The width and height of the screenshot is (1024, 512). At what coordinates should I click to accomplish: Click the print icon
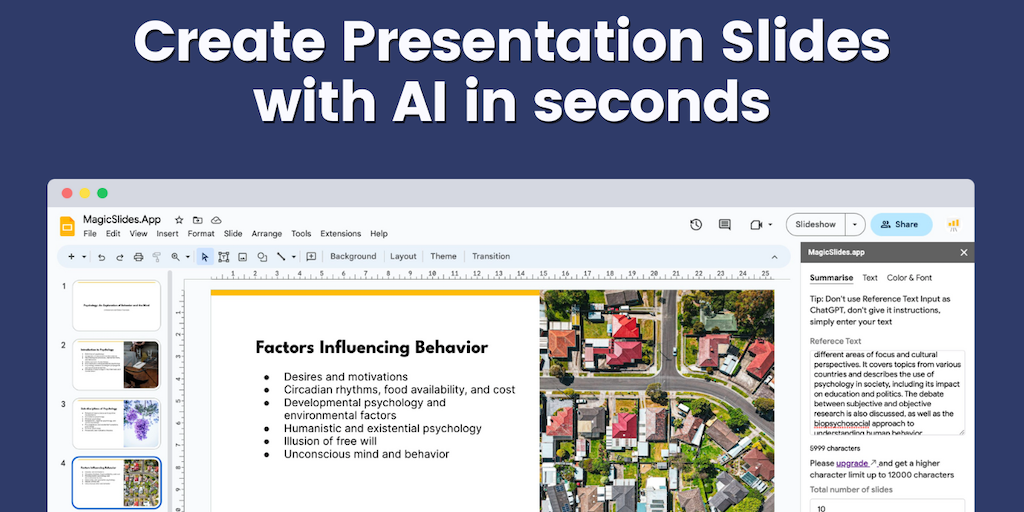click(138, 257)
